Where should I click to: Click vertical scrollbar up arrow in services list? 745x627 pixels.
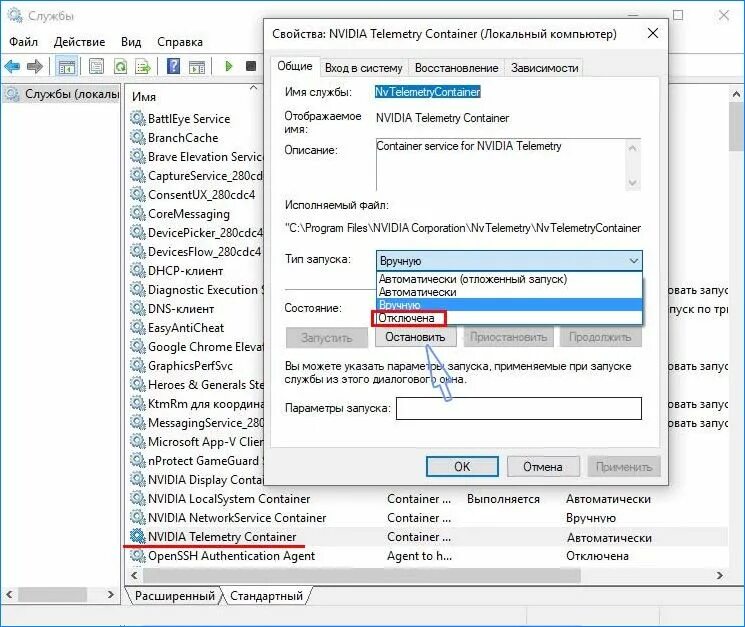[x=736, y=95]
